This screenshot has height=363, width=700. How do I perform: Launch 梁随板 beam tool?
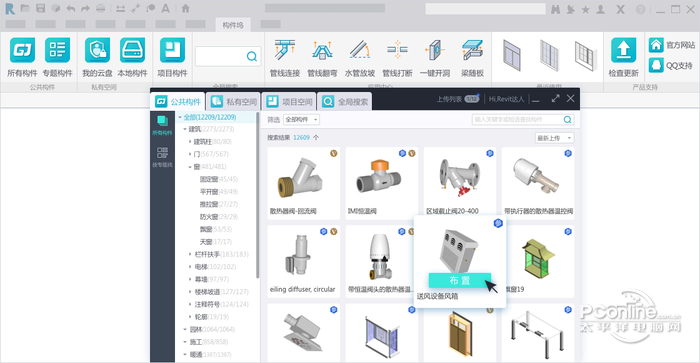click(472, 58)
